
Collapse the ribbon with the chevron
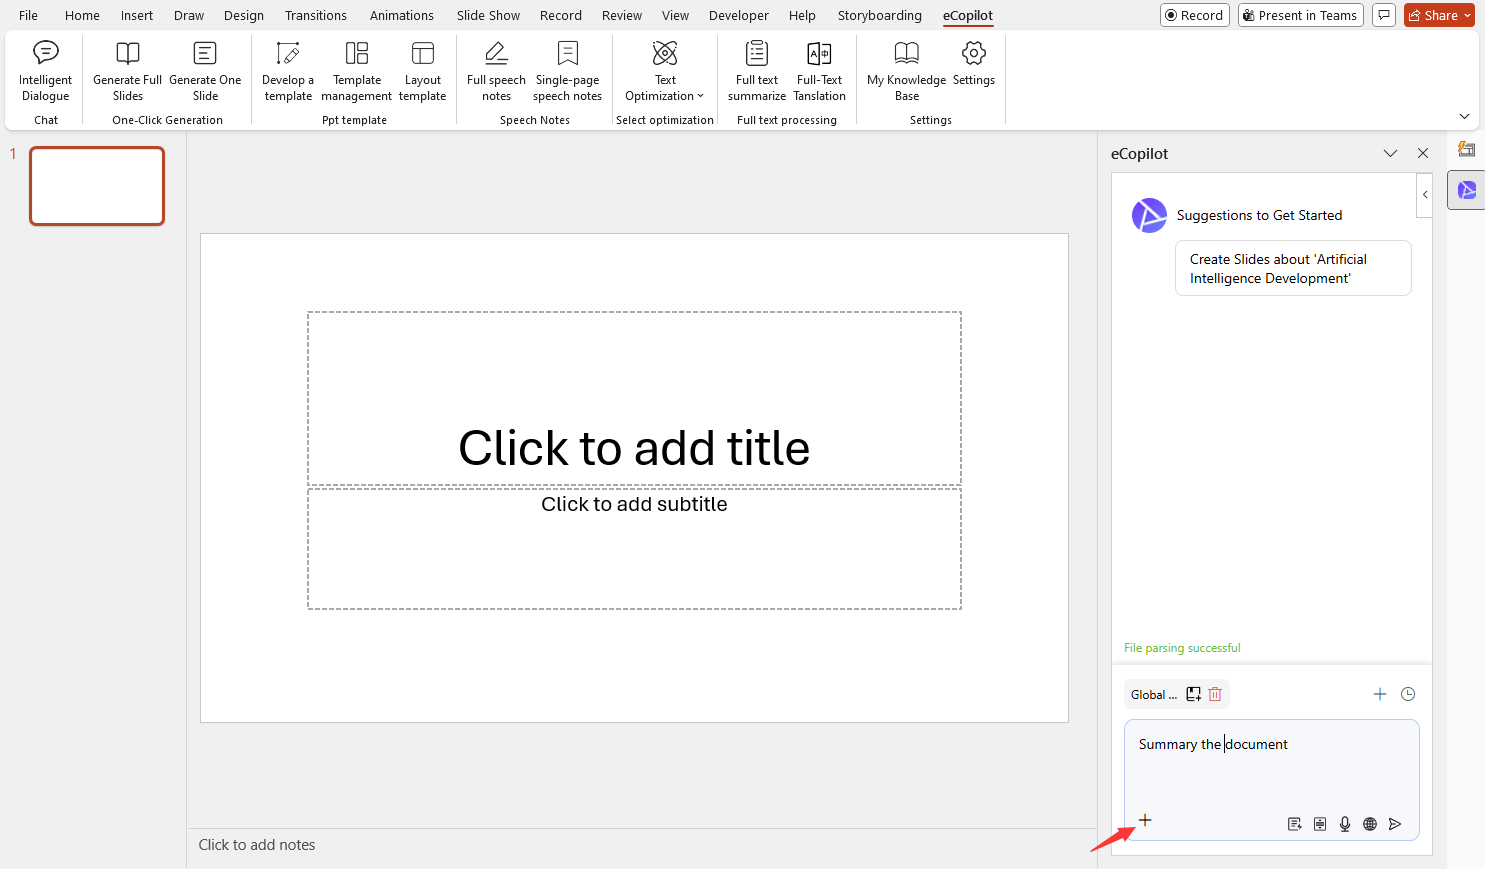pos(1464,117)
